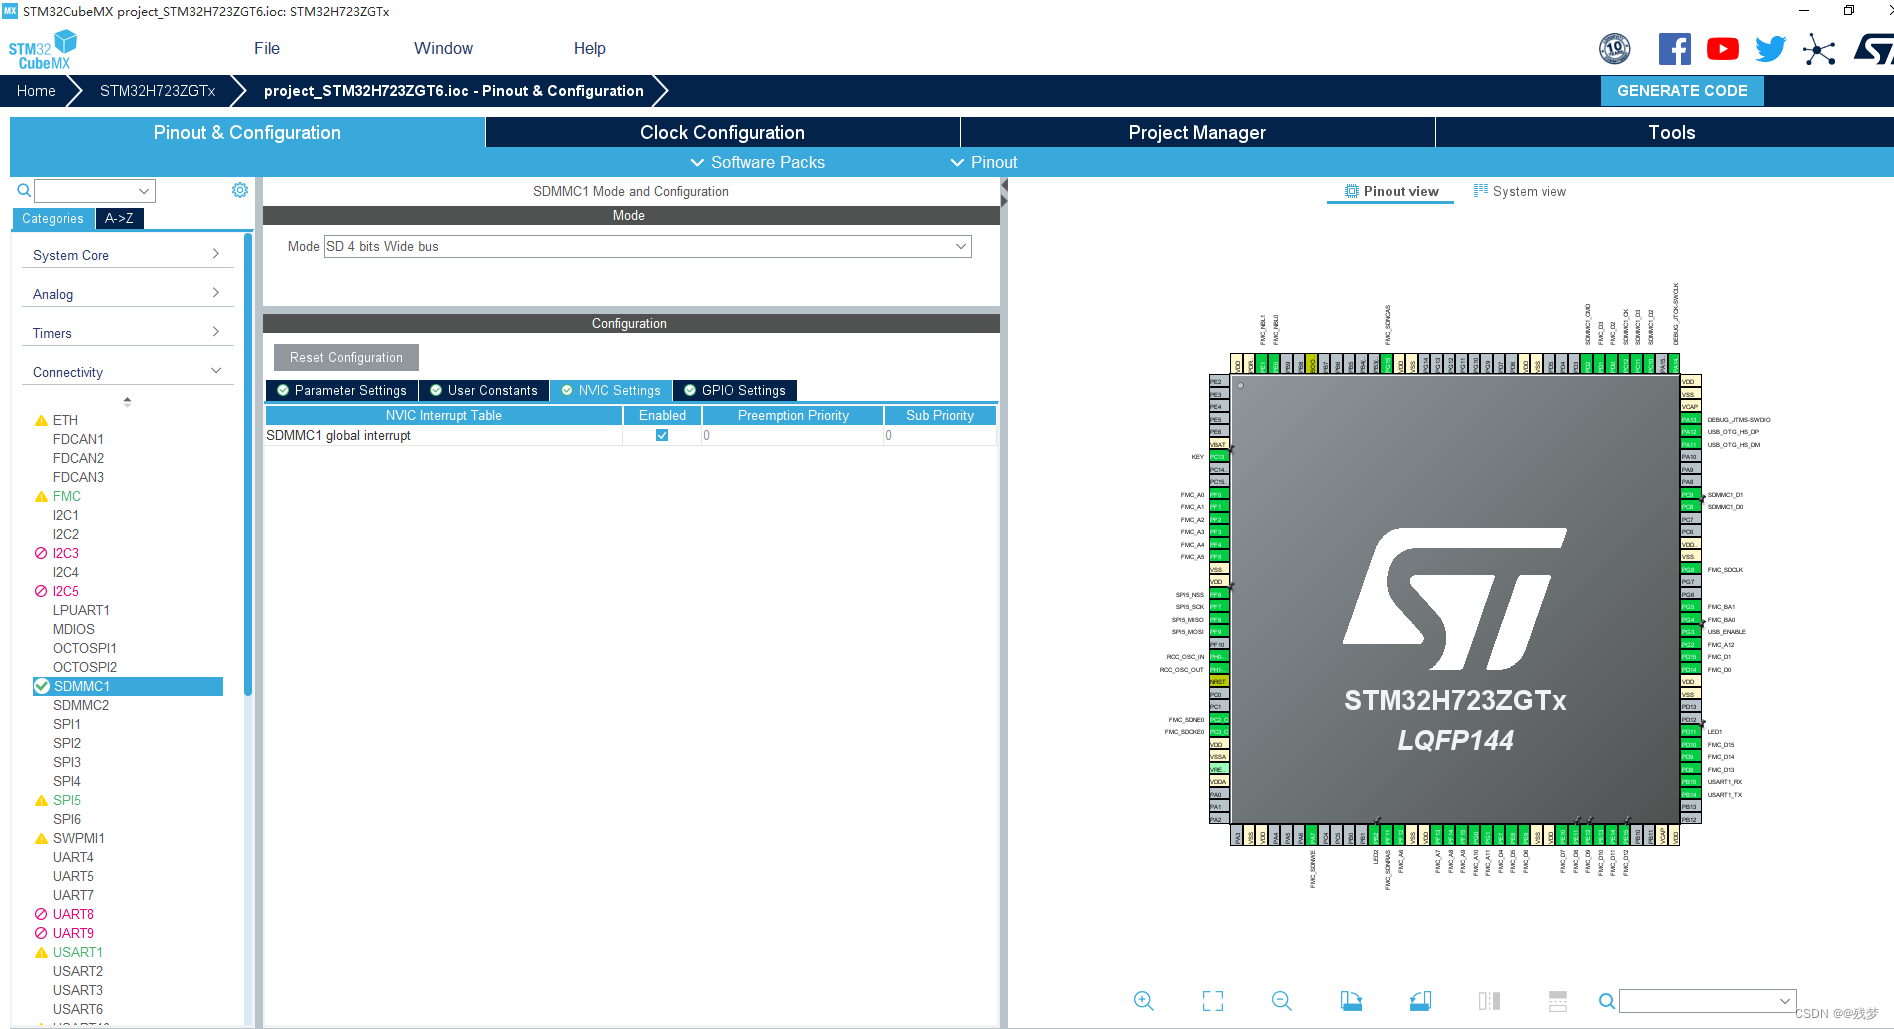
Task: Select USART1 in the peripheral list
Action: tap(78, 952)
